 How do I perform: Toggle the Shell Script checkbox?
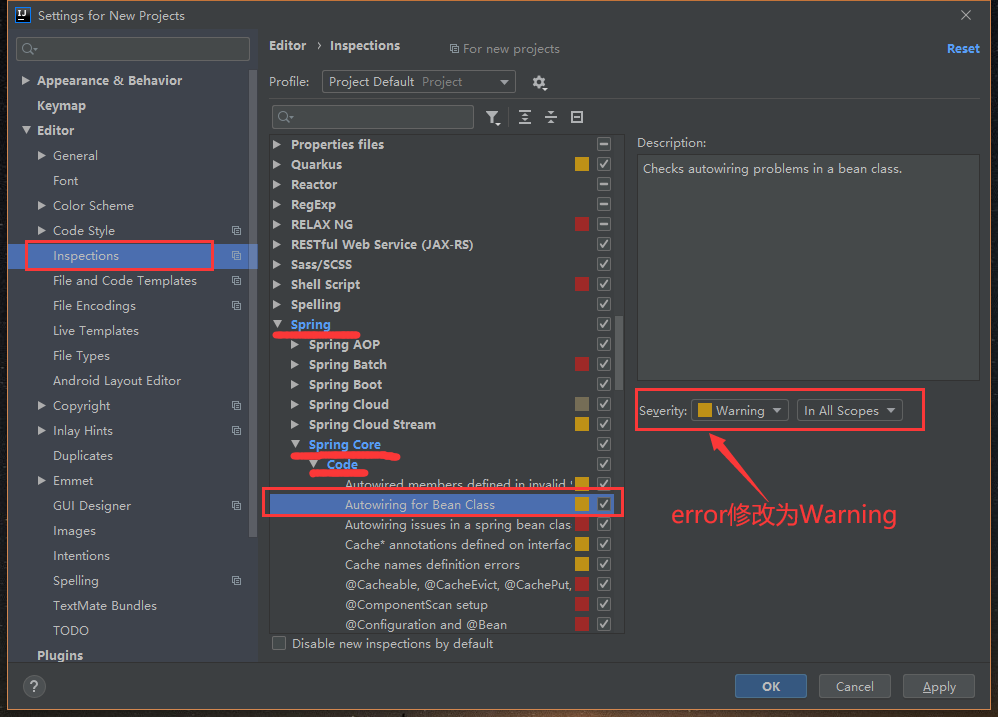coord(604,284)
